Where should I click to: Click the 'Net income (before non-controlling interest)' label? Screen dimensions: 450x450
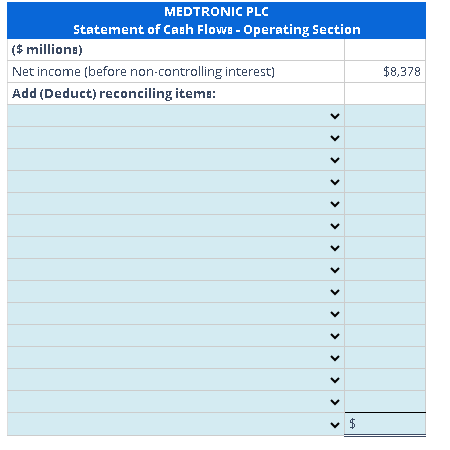(143, 72)
